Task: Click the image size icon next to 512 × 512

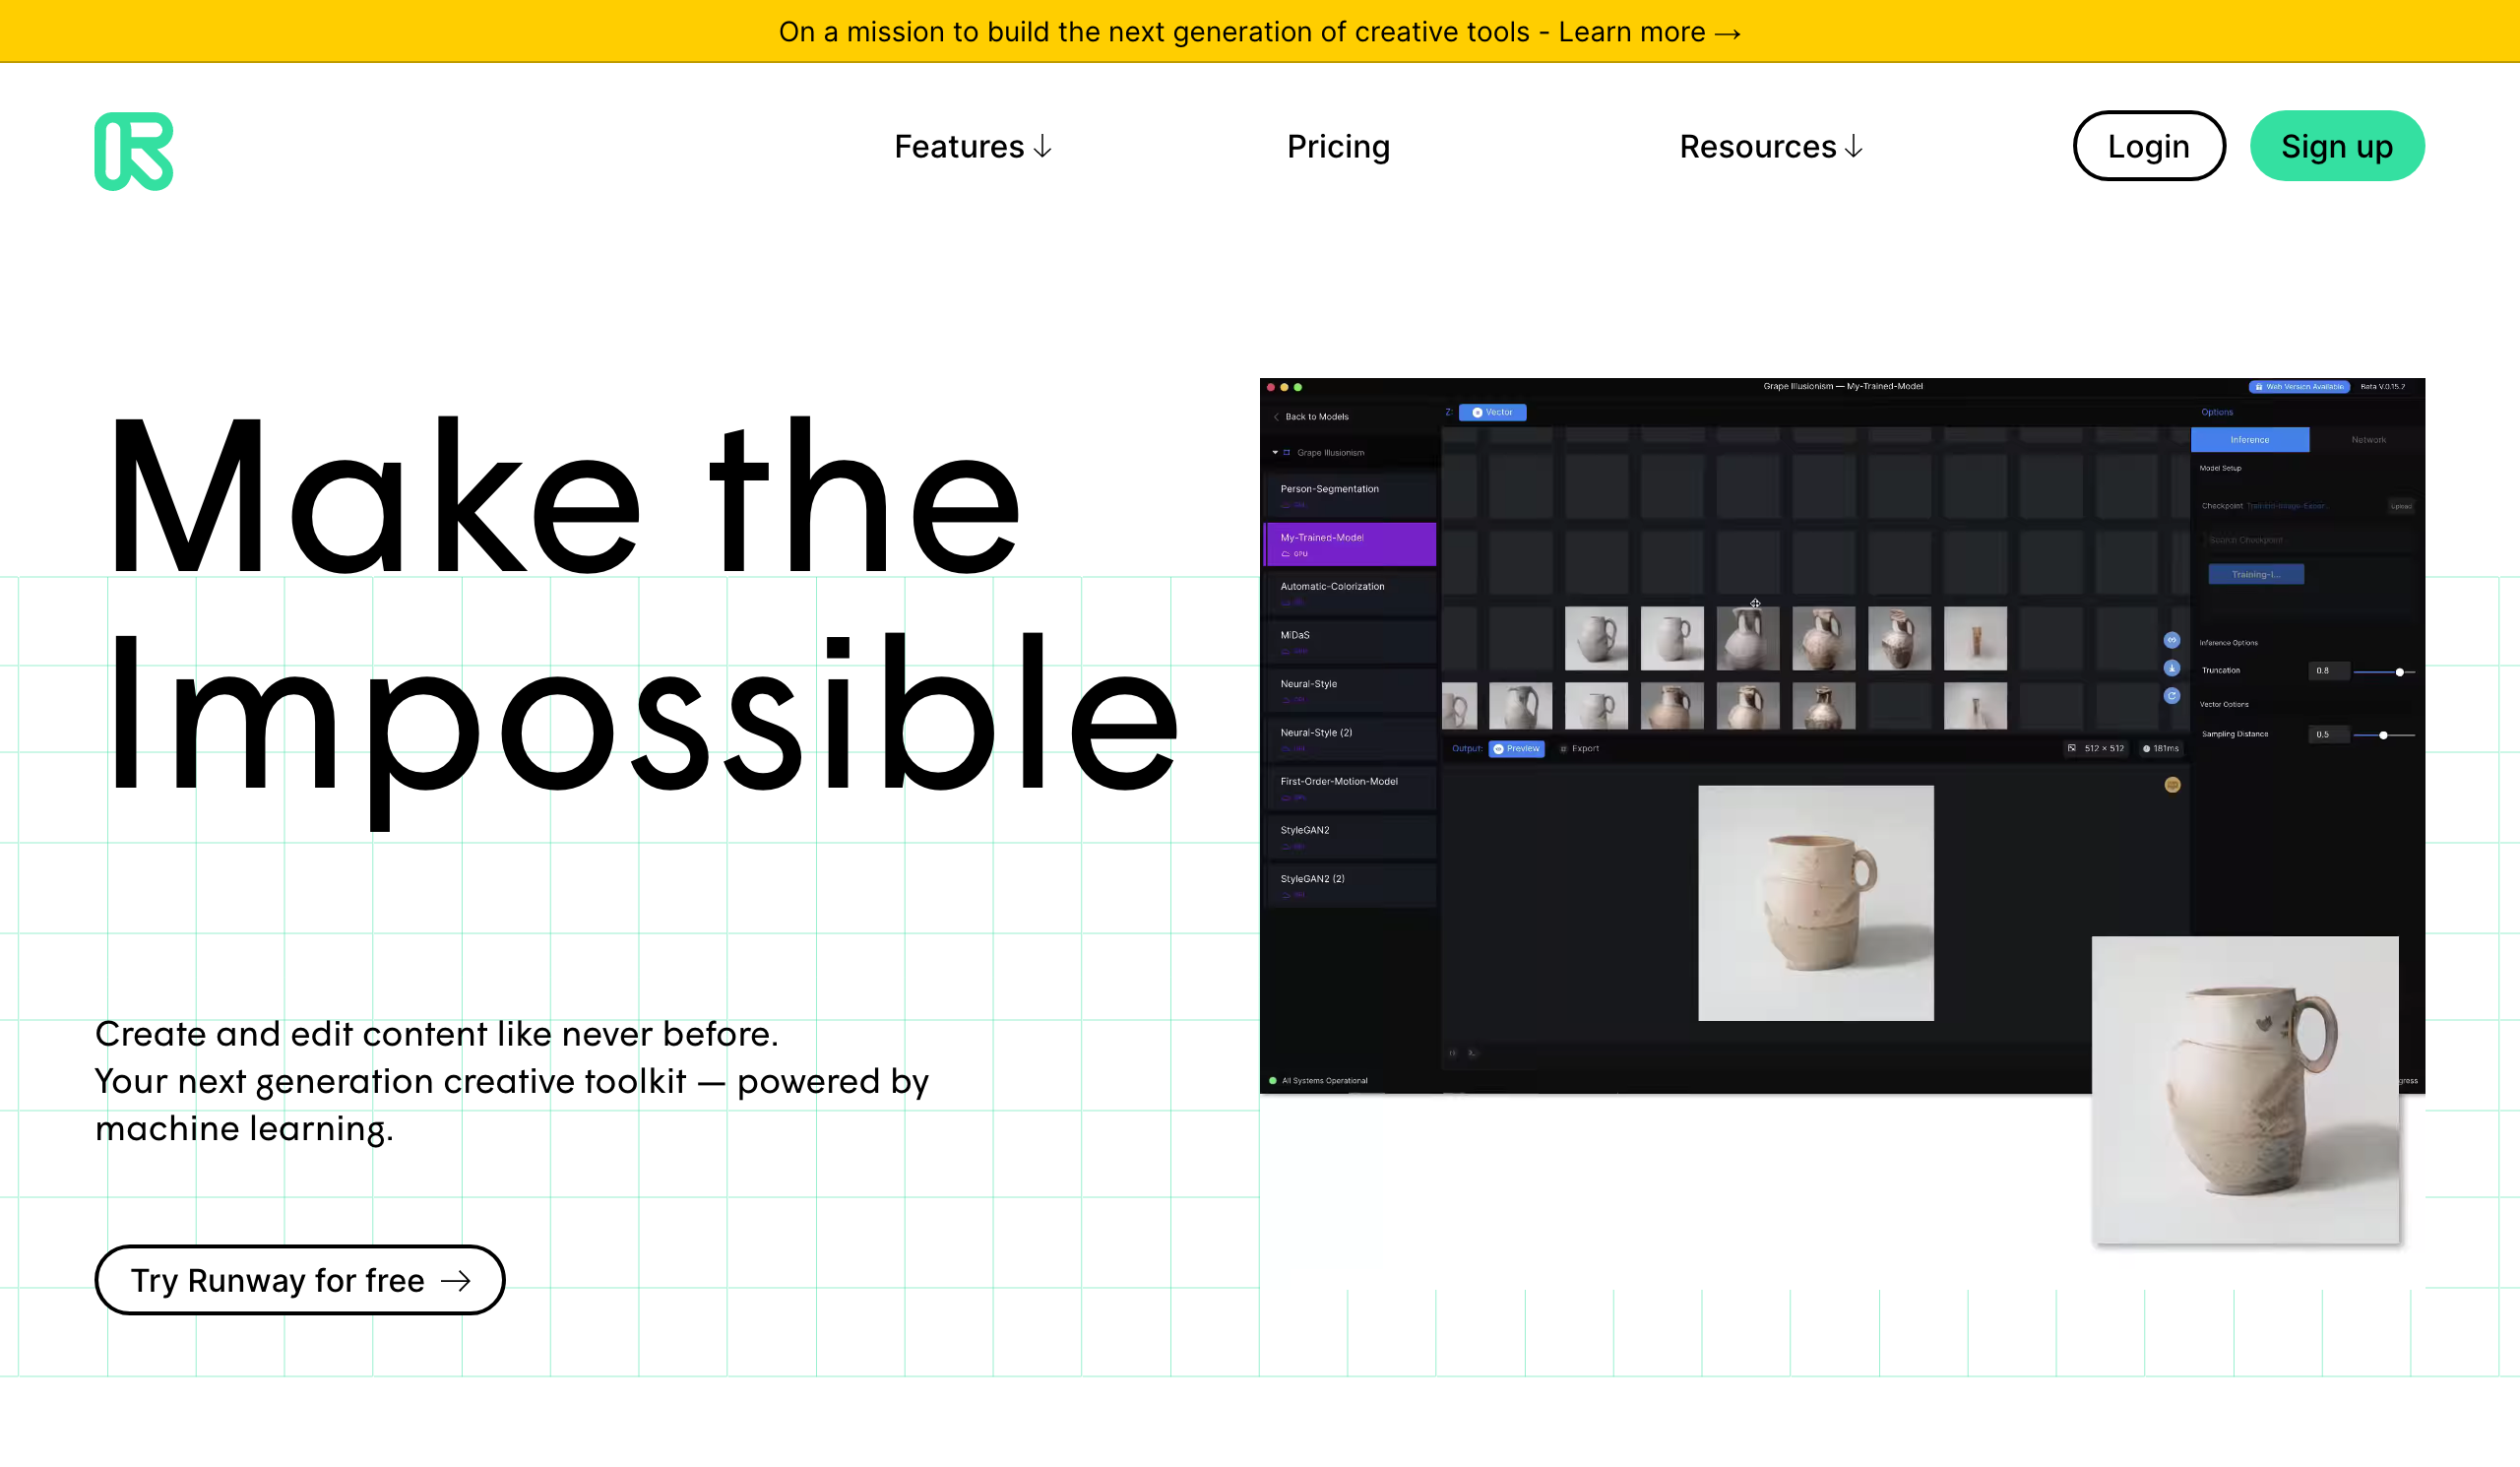Action: (x=2072, y=748)
